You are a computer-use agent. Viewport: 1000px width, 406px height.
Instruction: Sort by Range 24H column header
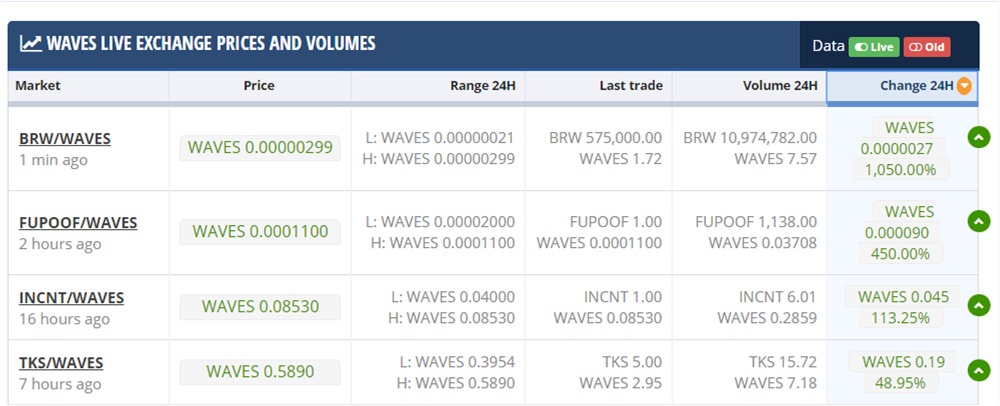(438, 86)
